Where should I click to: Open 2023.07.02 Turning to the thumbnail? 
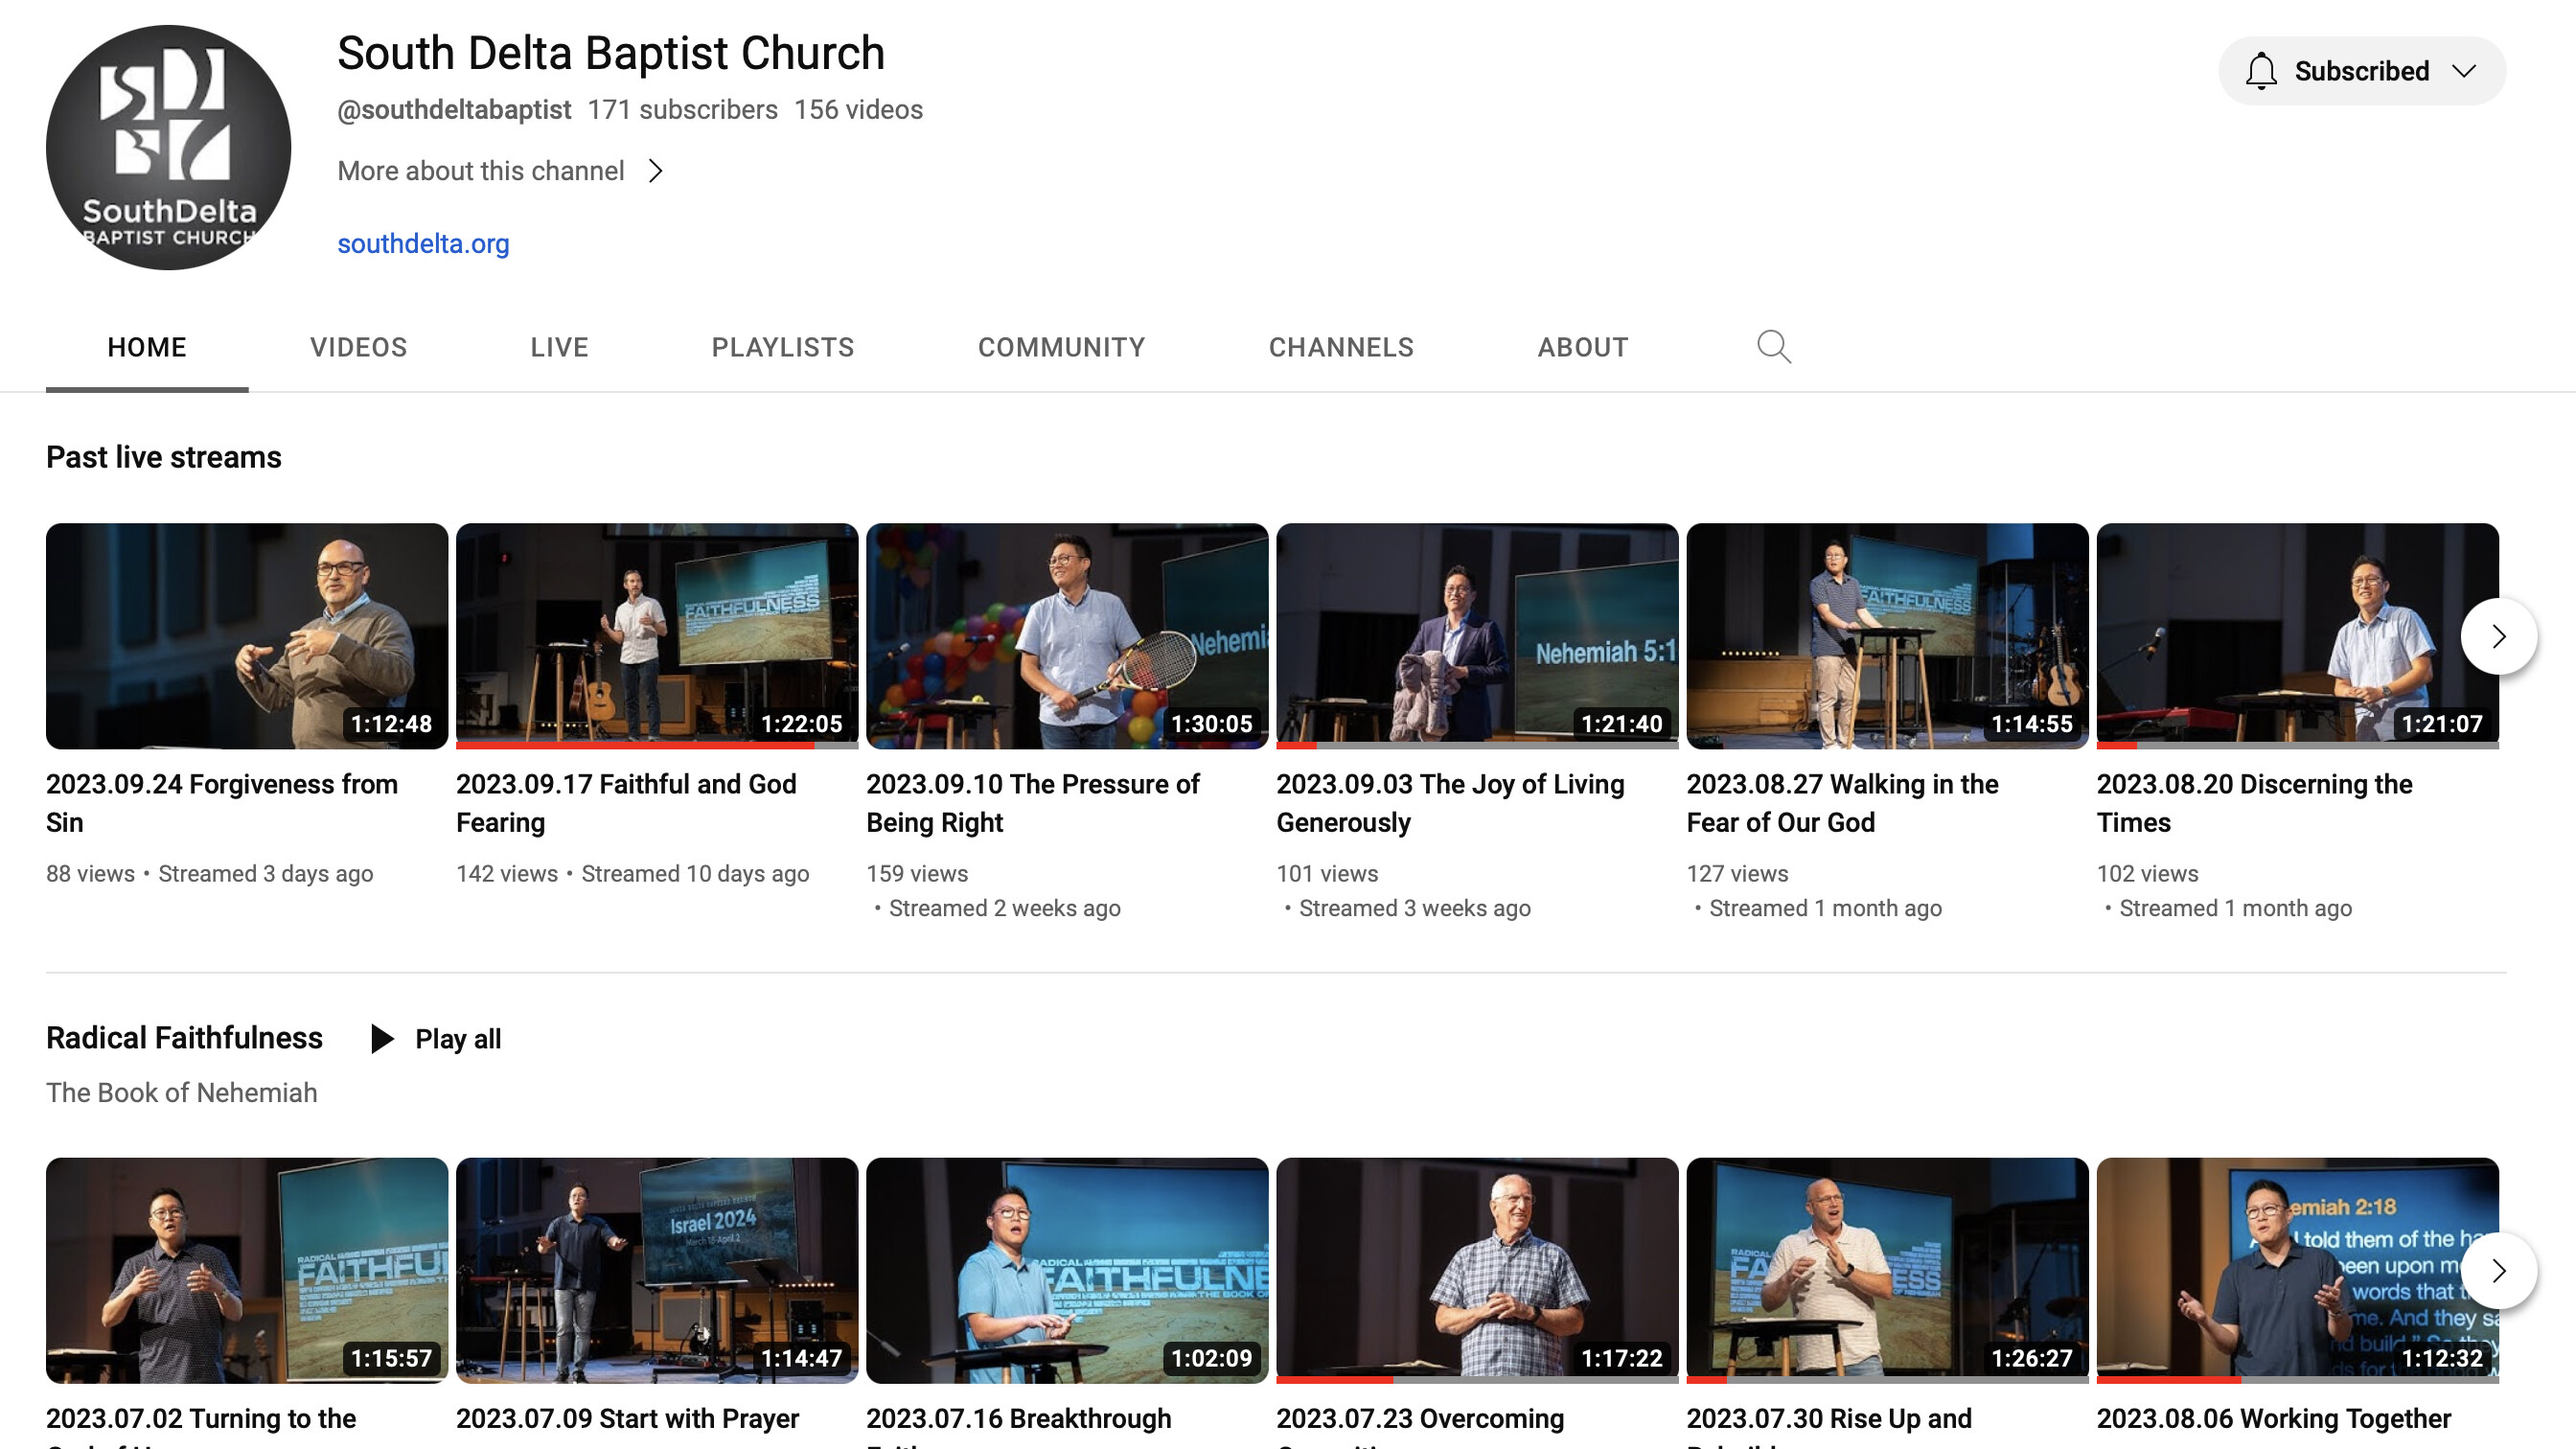pyautogui.click(x=247, y=1271)
